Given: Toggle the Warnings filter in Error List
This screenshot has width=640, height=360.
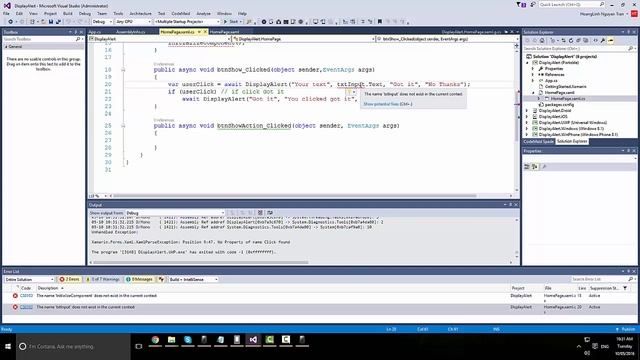Looking at the screenshot, I should tap(102, 280).
